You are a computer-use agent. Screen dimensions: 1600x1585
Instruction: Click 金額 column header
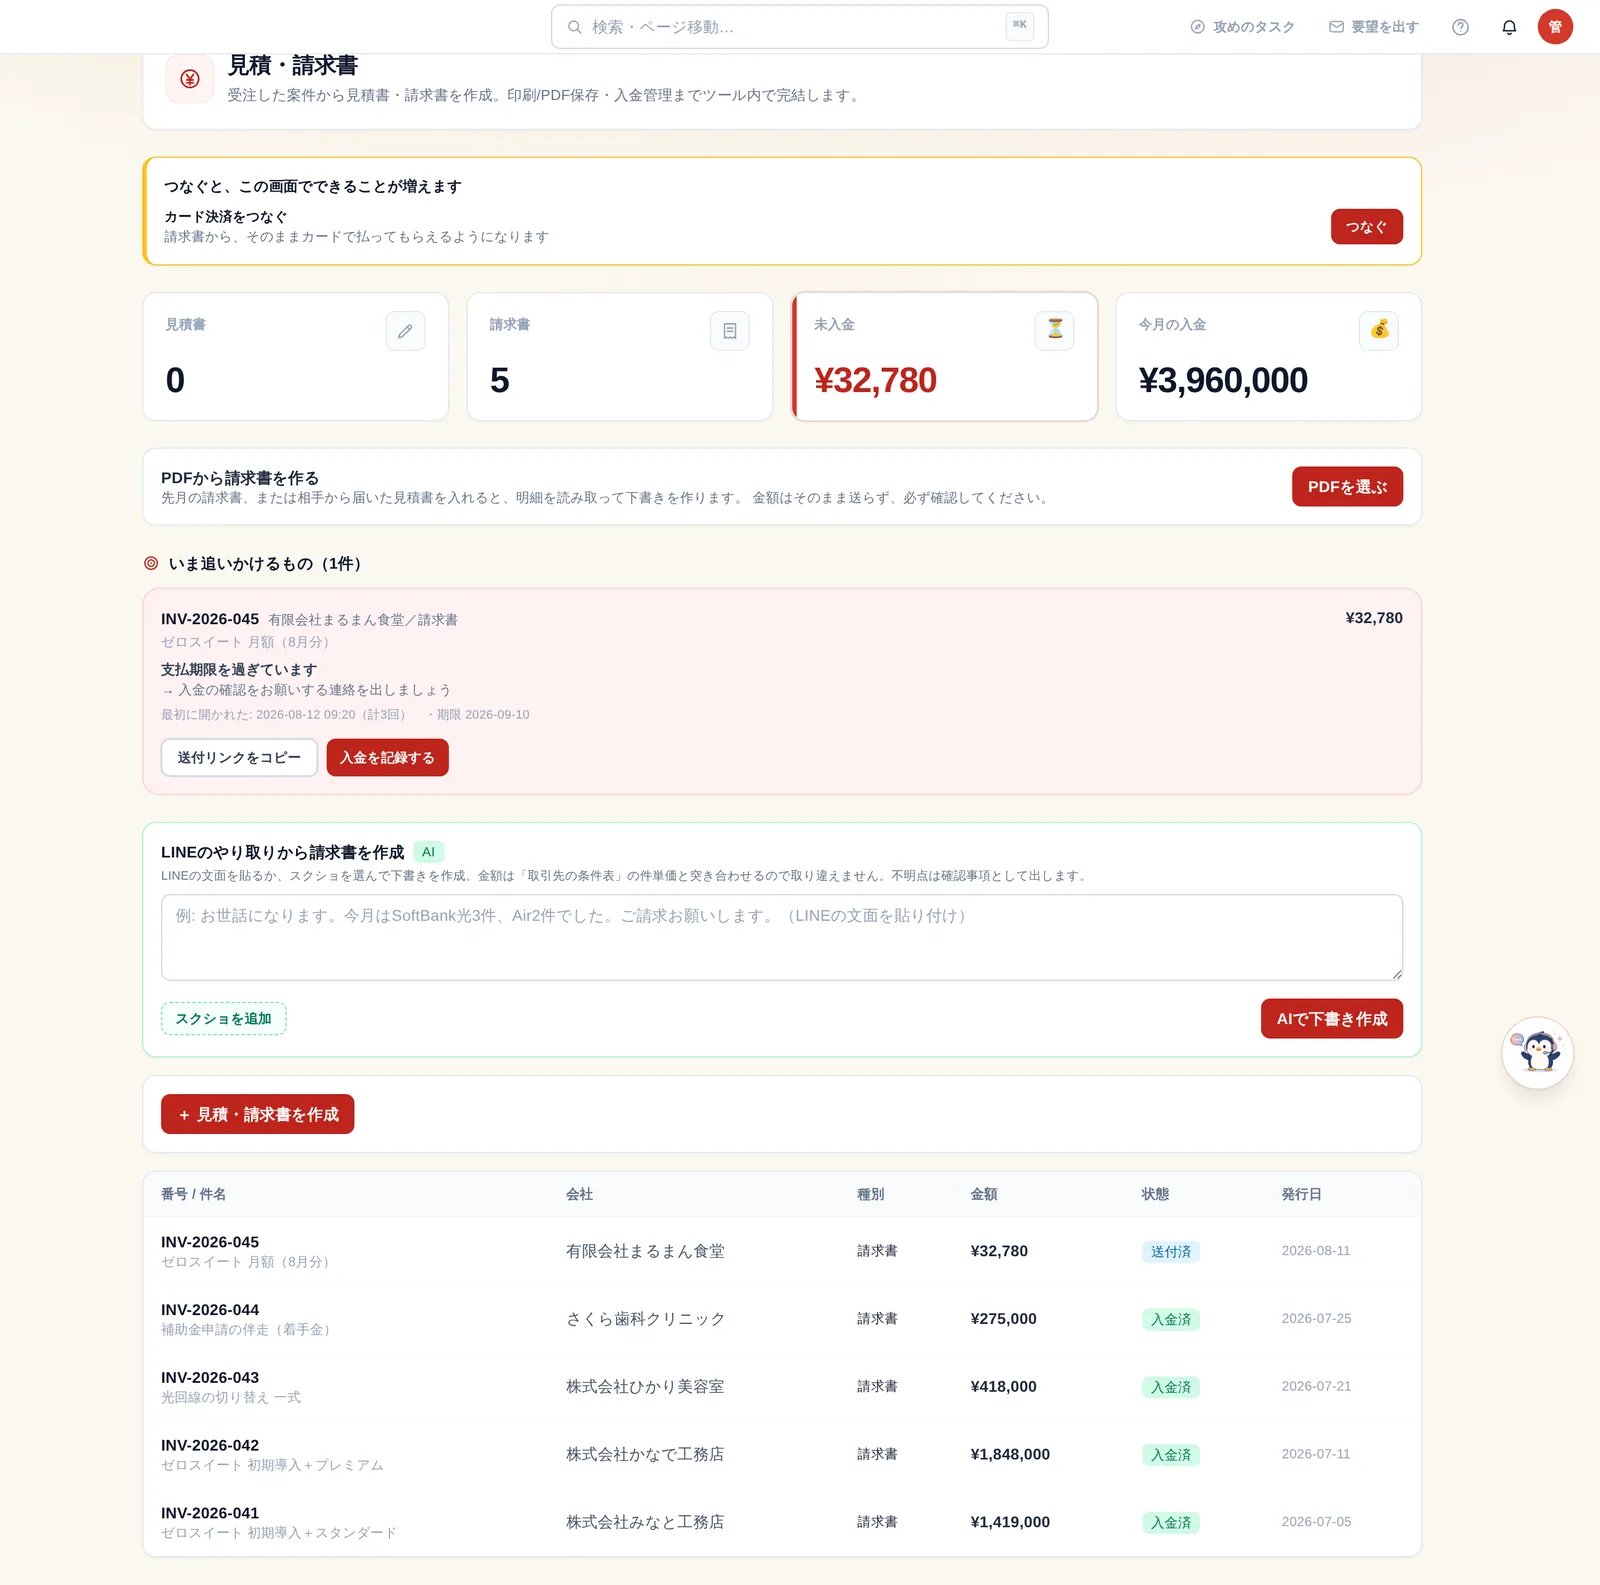click(x=984, y=1194)
